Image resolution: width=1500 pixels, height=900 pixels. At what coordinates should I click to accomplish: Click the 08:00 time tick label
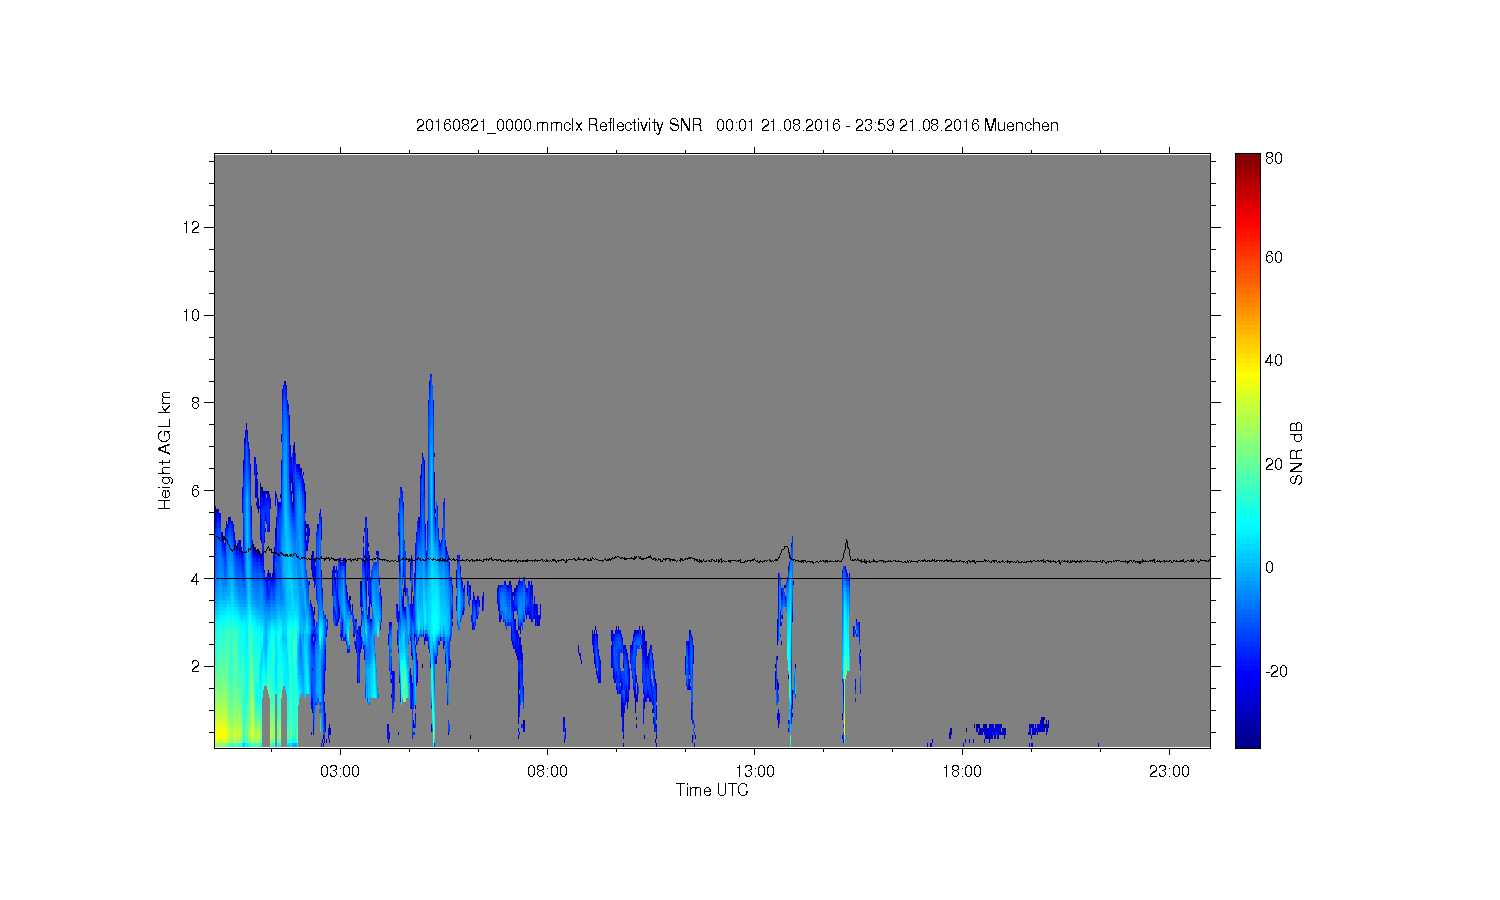547,772
